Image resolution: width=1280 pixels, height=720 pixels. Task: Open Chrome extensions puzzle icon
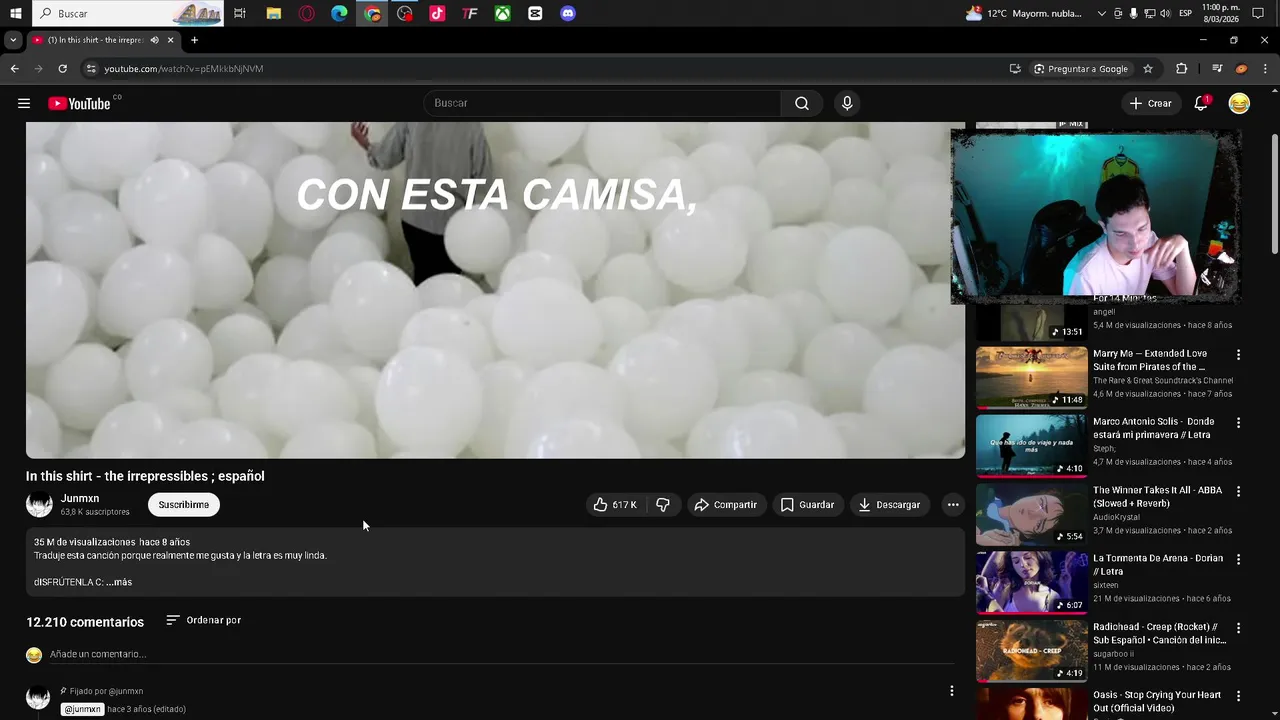pos(1182,69)
